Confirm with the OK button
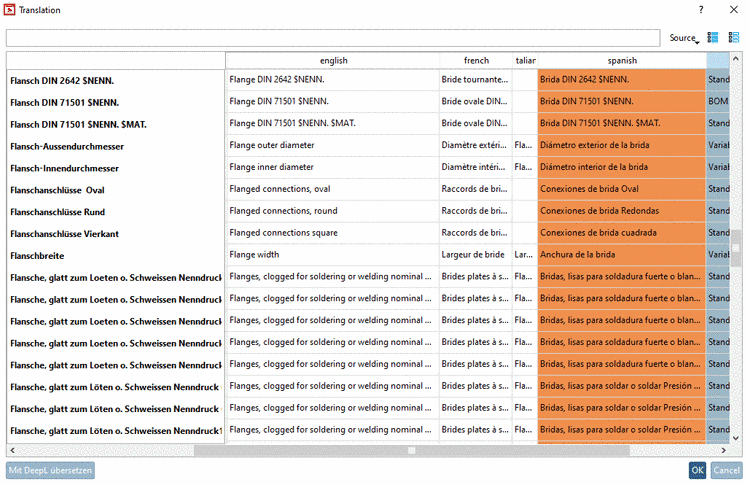 click(697, 470)
